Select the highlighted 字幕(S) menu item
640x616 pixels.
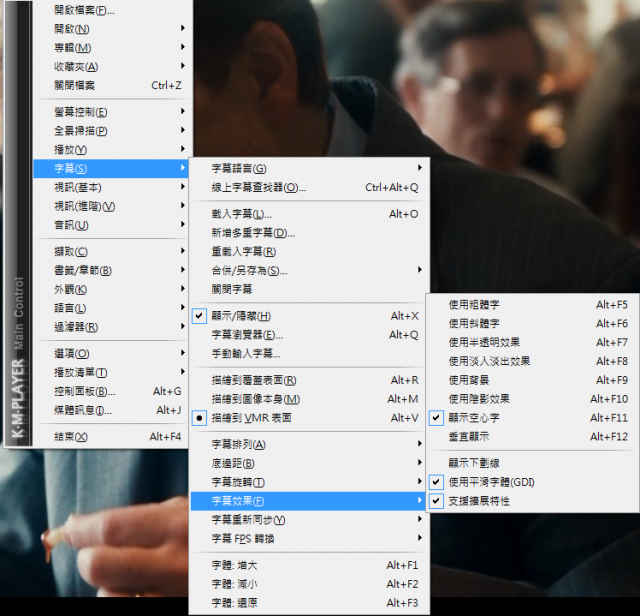pyautogui.click(x=110, y=168)
